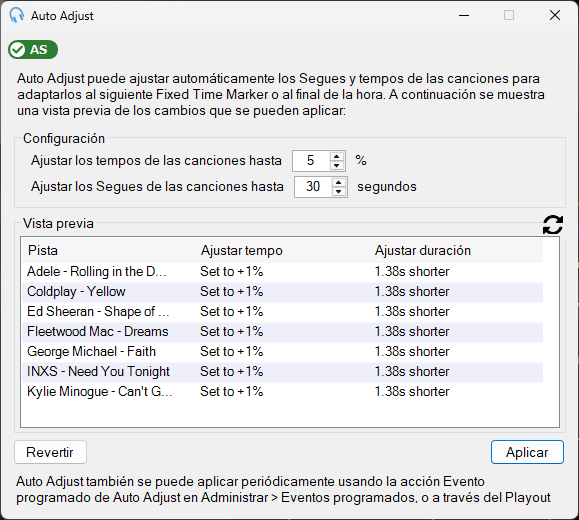Select the Adele - Rolling in the D... row

pos(282,271)
